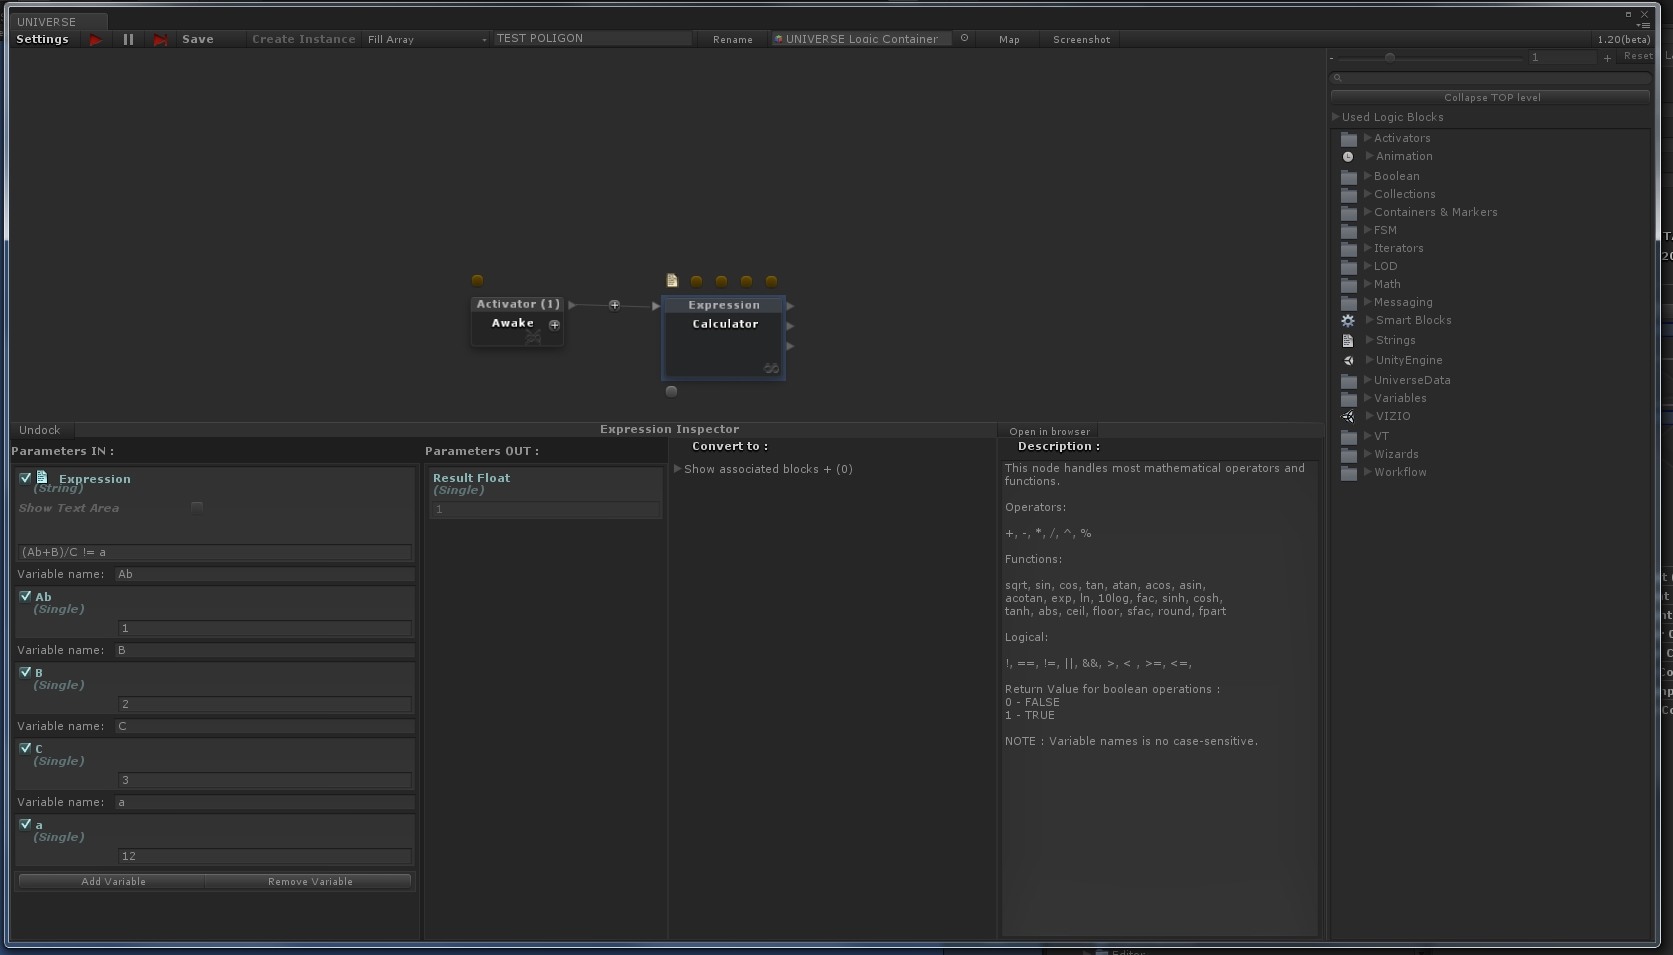Toggle the Show Text Area checkbox
Image resolution: width=1673 pixels, height=955 pixels.
[x=197, y=508]
